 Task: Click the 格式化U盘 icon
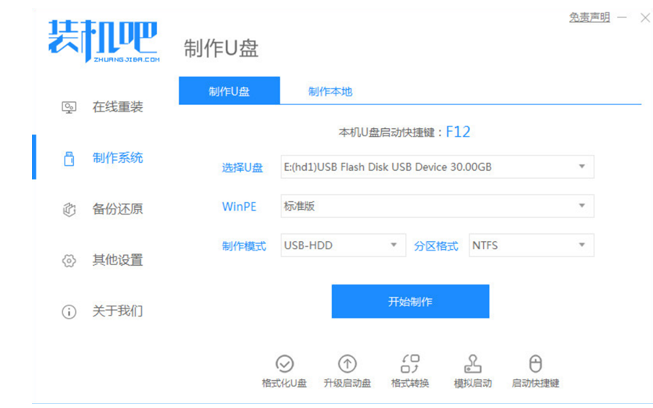coord(284,363)
